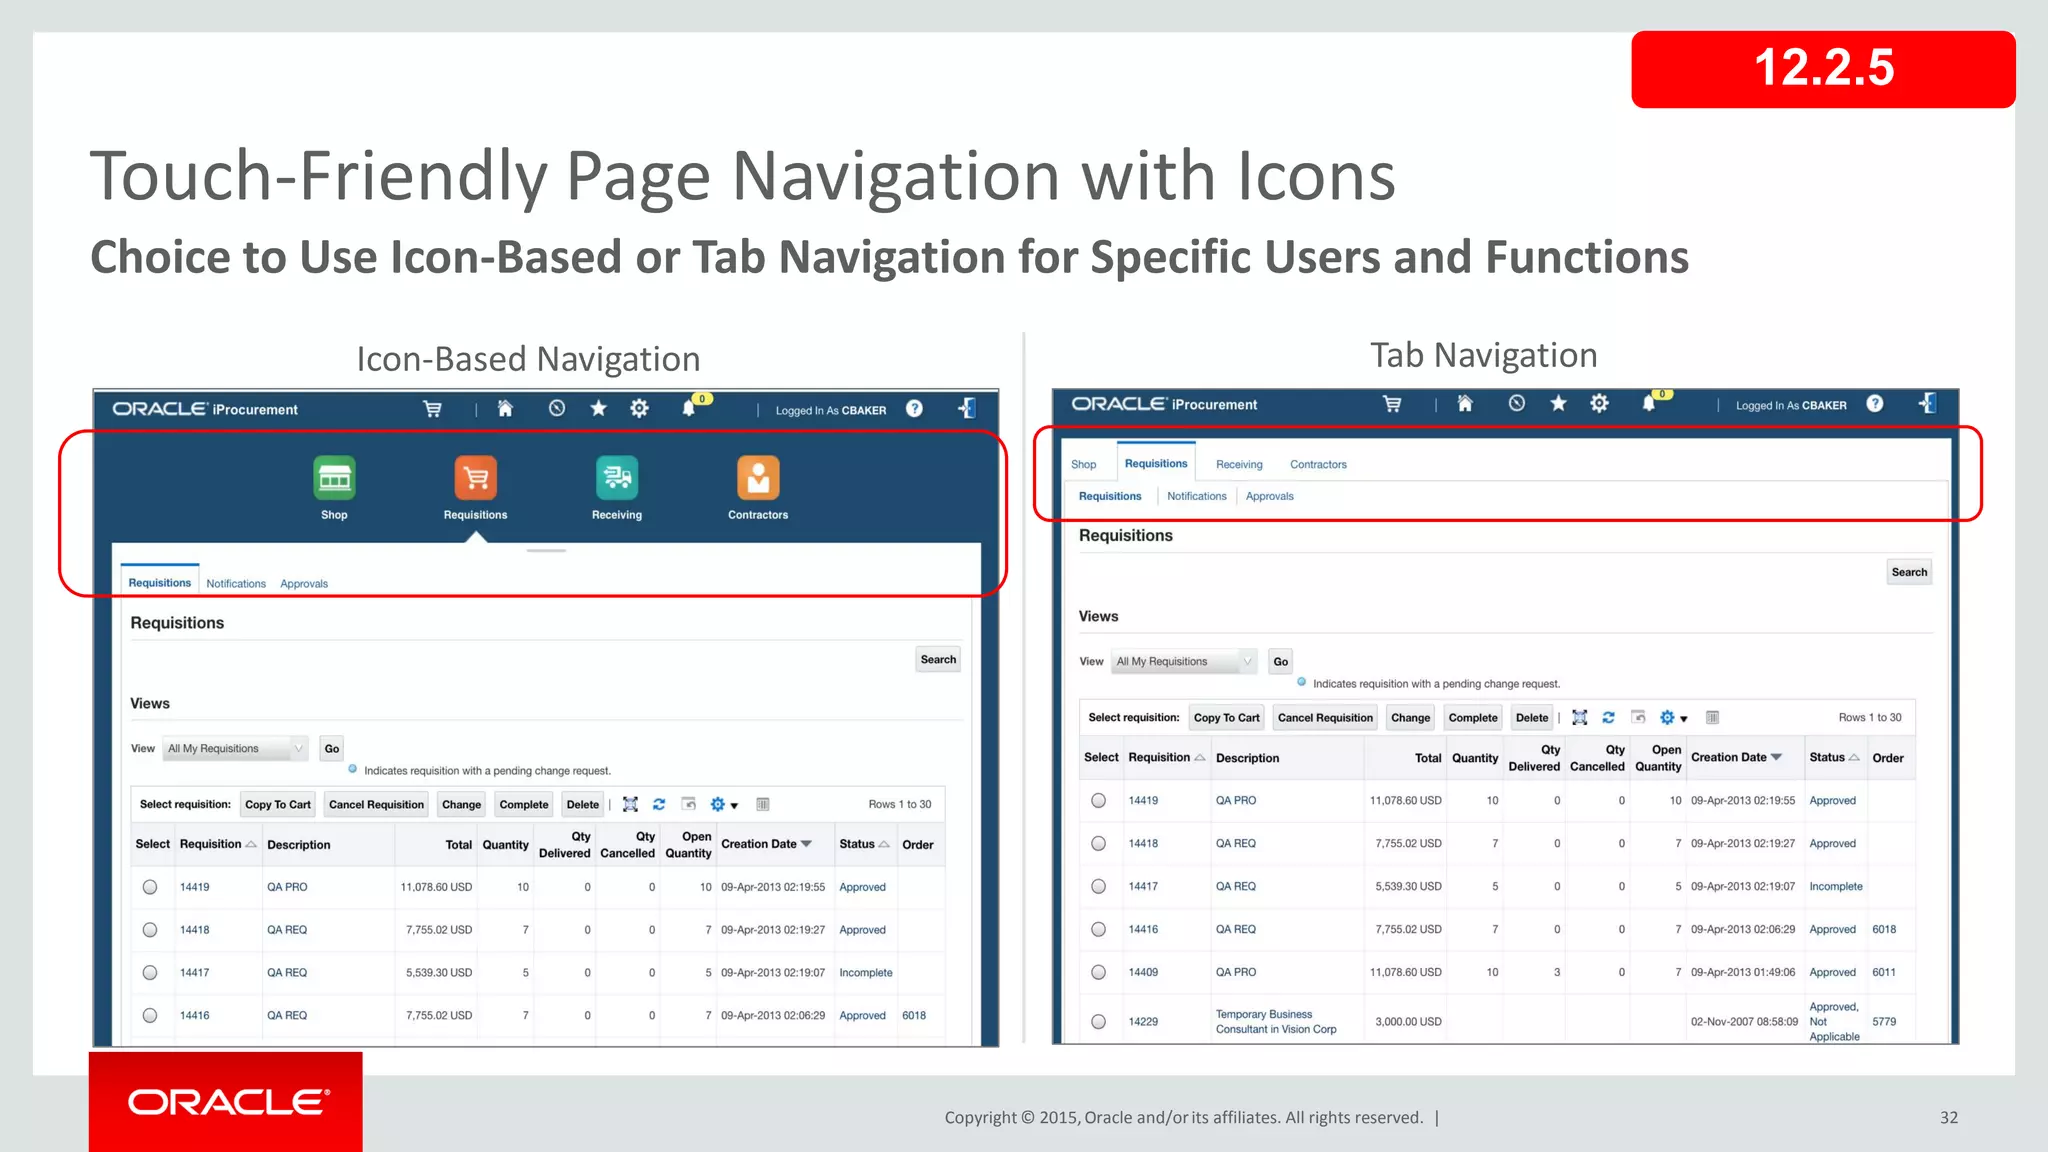The width and height of the screenshot is (2048, 1152).
Task: Select requisition 14418 radio in right table
Action: click(1099, 843)
